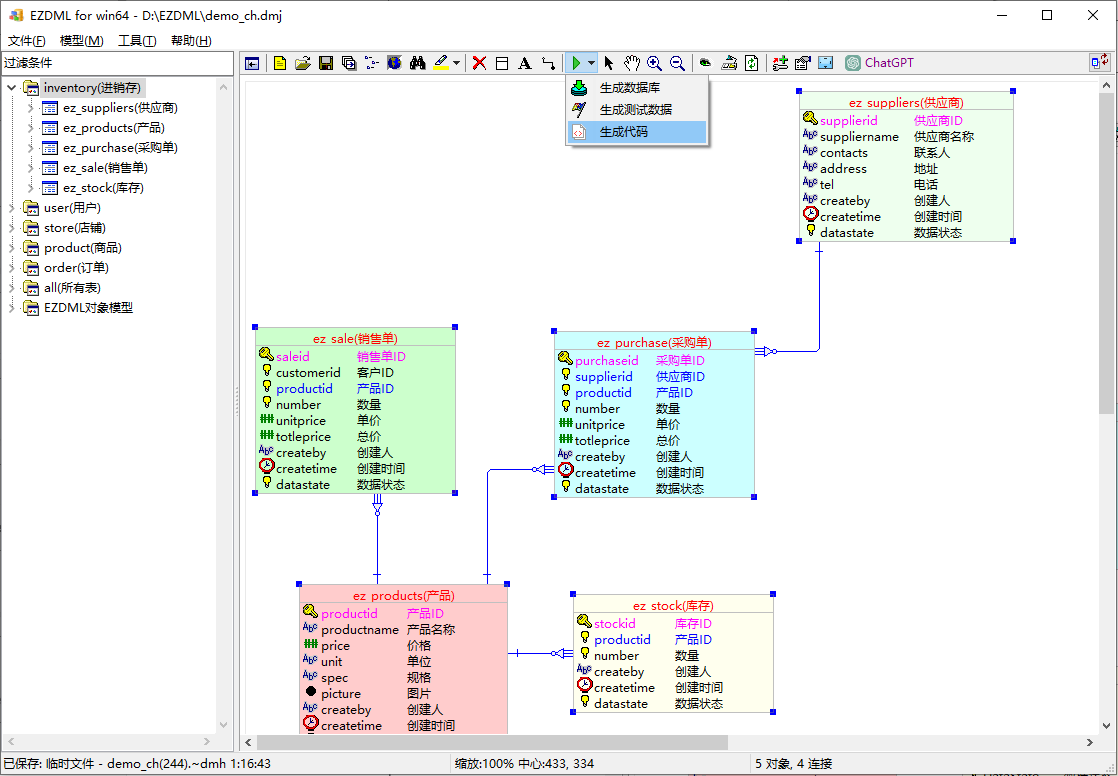Select ez_products(产品) in the tree

[113, 128]
